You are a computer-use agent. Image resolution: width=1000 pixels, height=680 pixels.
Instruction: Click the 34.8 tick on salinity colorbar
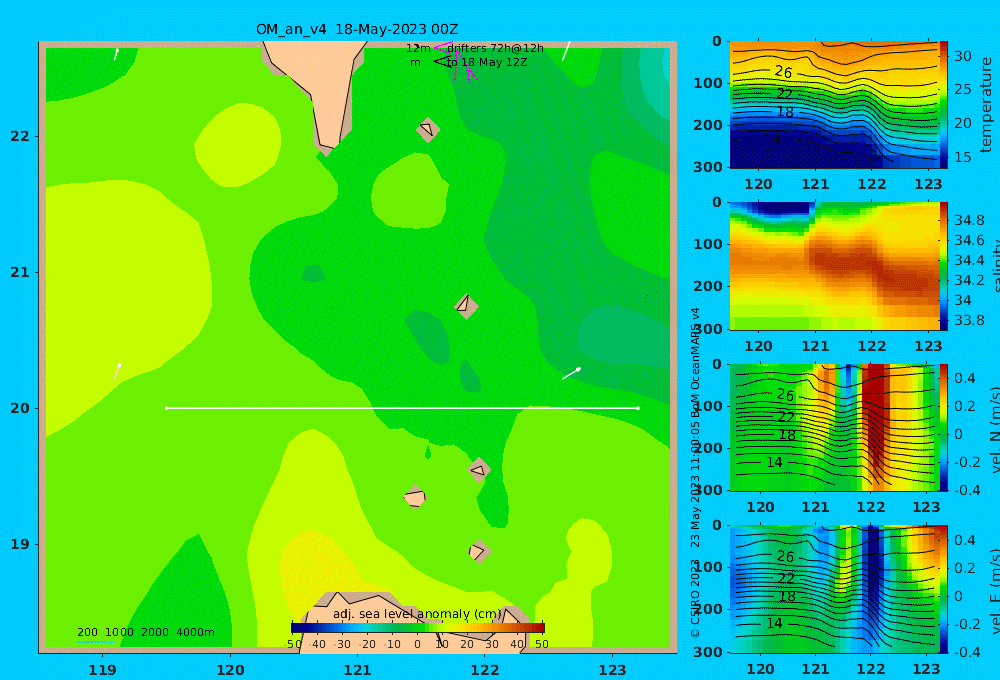[x=969, y=220]
